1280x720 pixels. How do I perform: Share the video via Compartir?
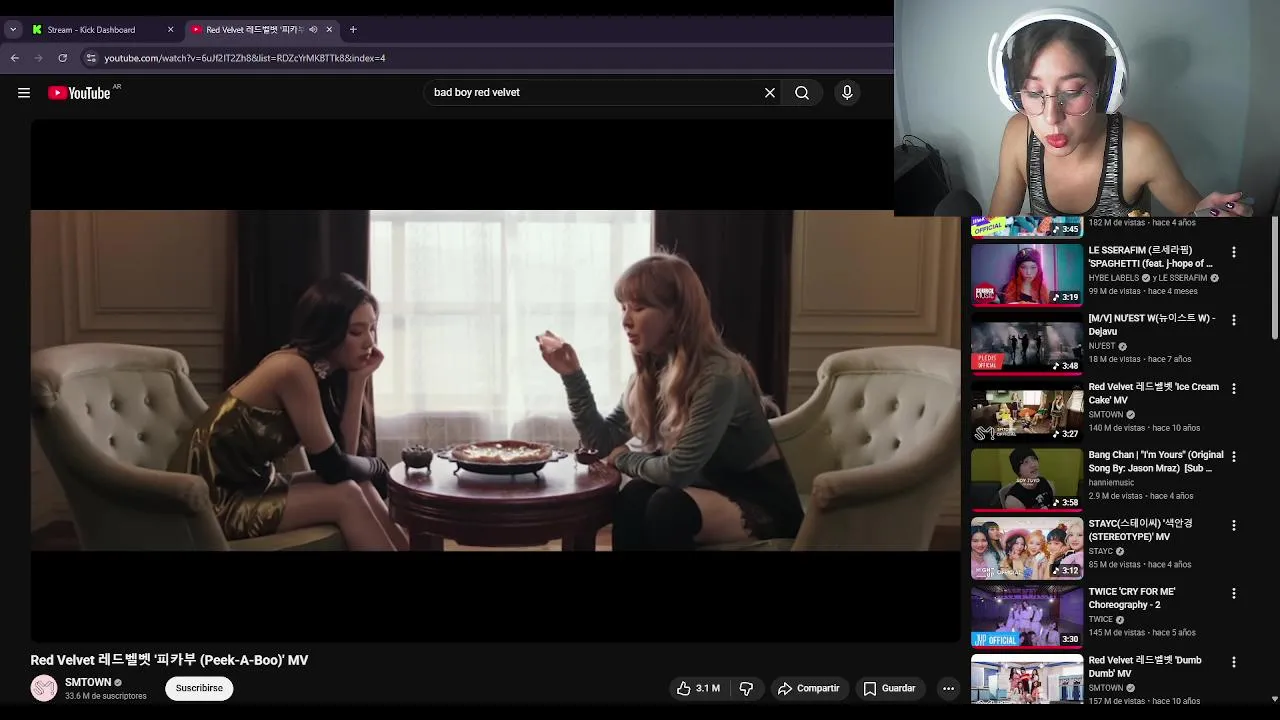tap(808, 688)
